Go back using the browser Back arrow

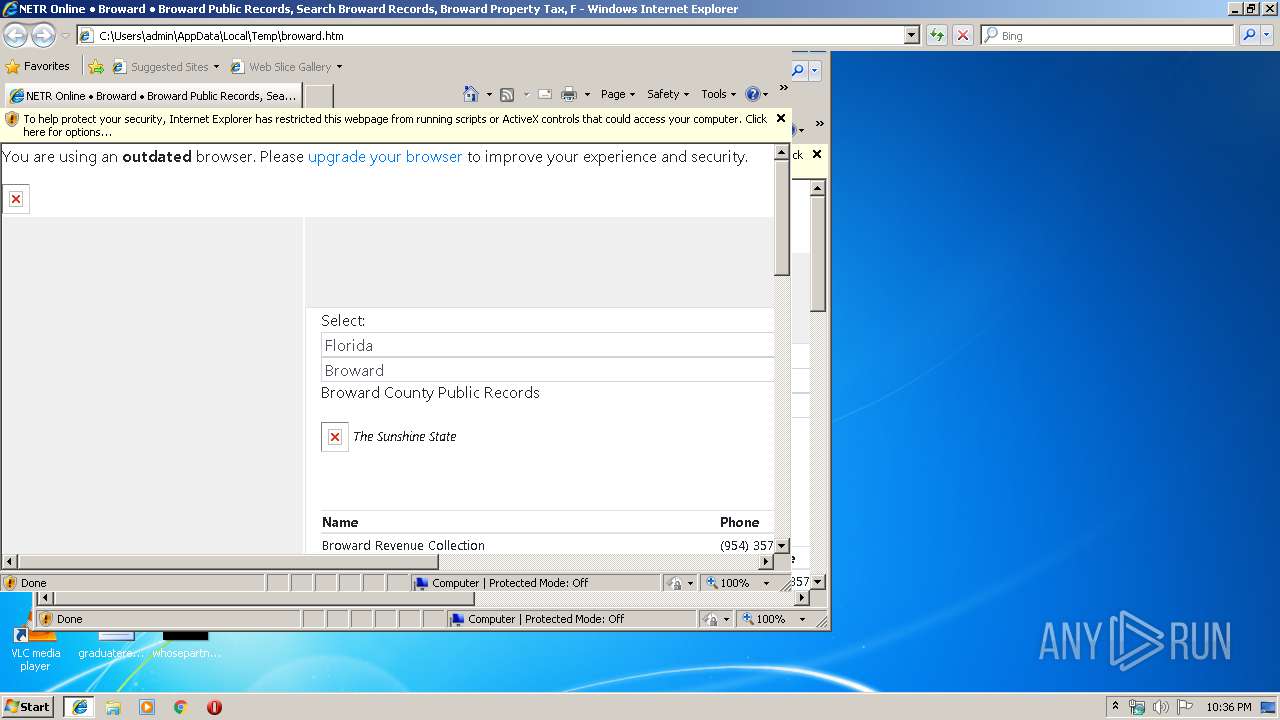(15, 36)
